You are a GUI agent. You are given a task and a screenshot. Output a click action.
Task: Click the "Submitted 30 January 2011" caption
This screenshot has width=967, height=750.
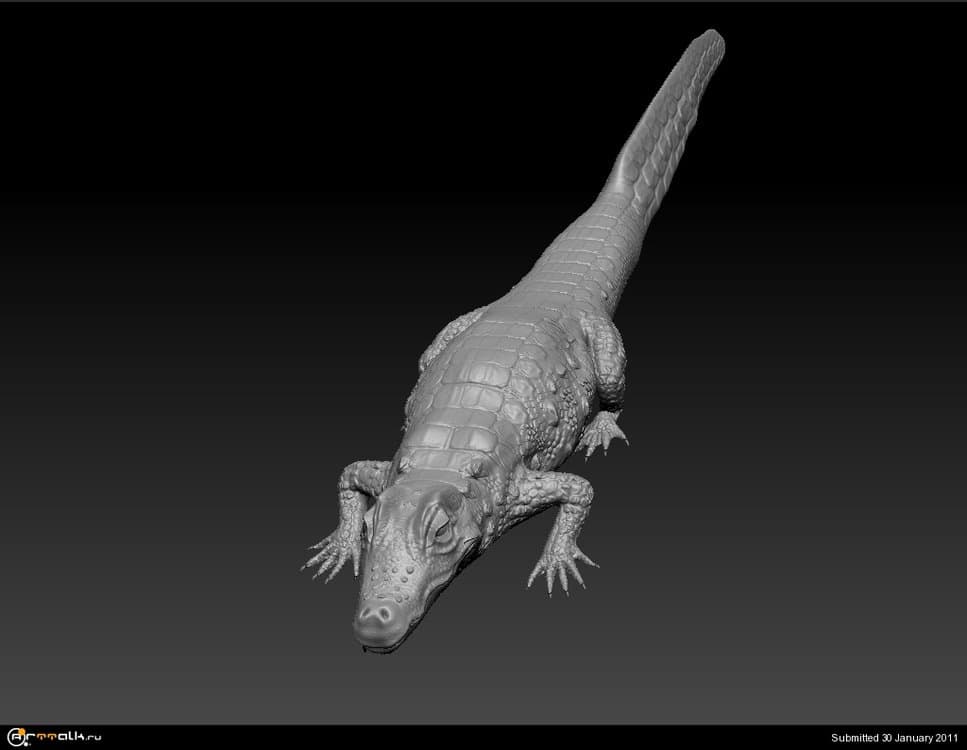tap(897, 738)
